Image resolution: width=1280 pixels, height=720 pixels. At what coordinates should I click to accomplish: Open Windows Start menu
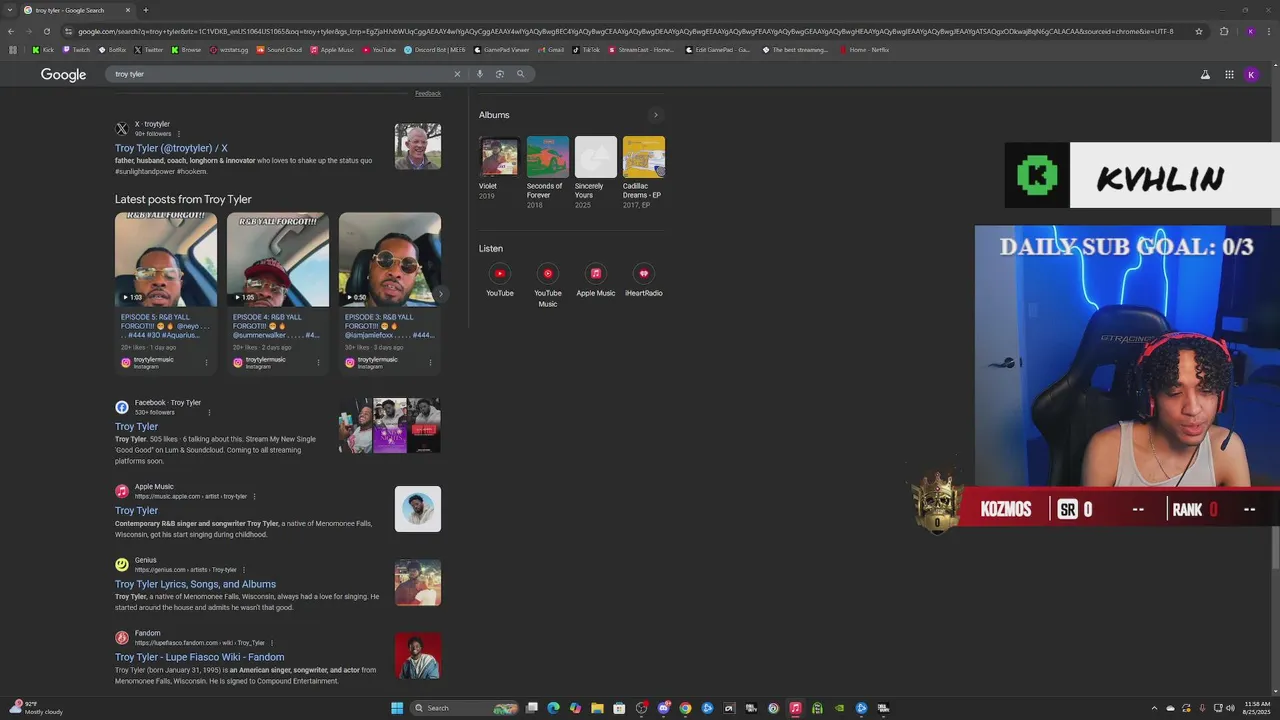point(397,708)
